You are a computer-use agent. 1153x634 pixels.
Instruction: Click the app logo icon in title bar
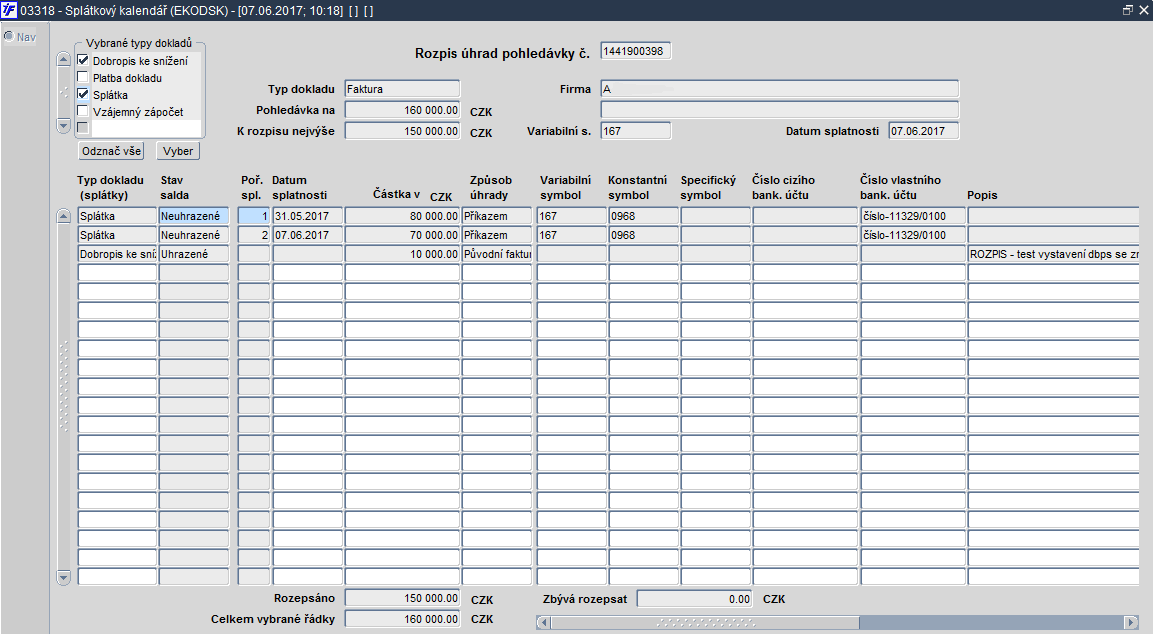[9, 10]
